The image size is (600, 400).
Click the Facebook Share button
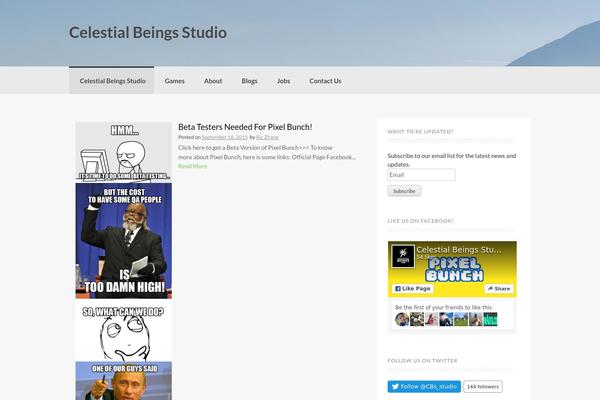(x=499, y=289)
